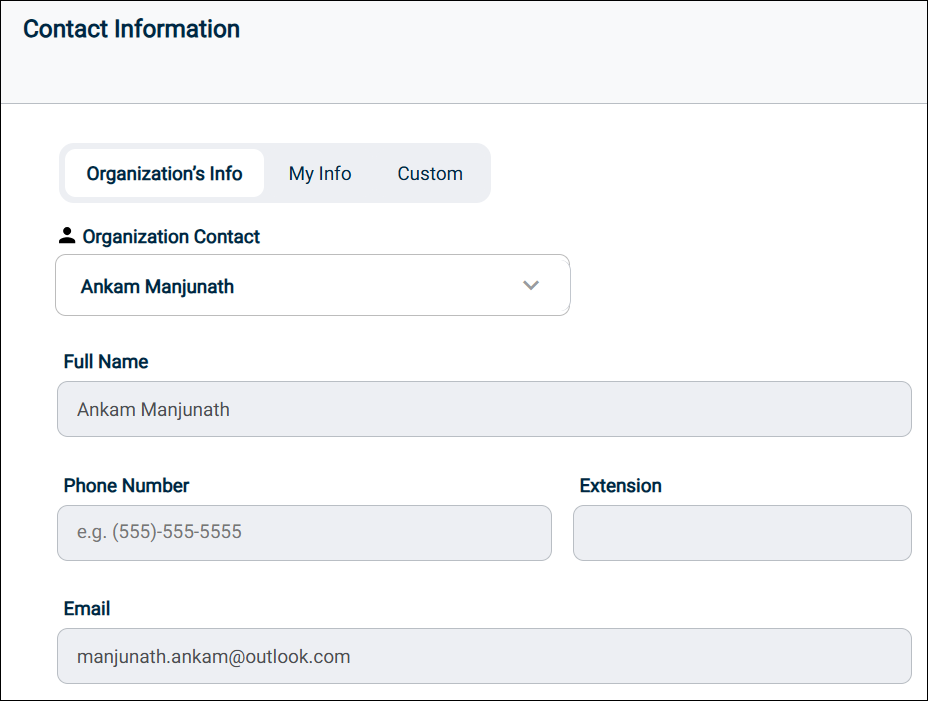Click the selected name text in the dropdown

157,287
